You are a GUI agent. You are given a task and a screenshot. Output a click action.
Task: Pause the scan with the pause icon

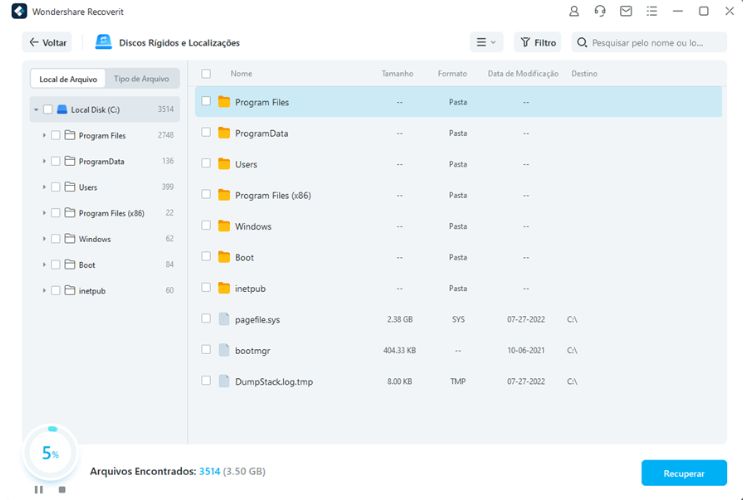click(x=39, y=489)
